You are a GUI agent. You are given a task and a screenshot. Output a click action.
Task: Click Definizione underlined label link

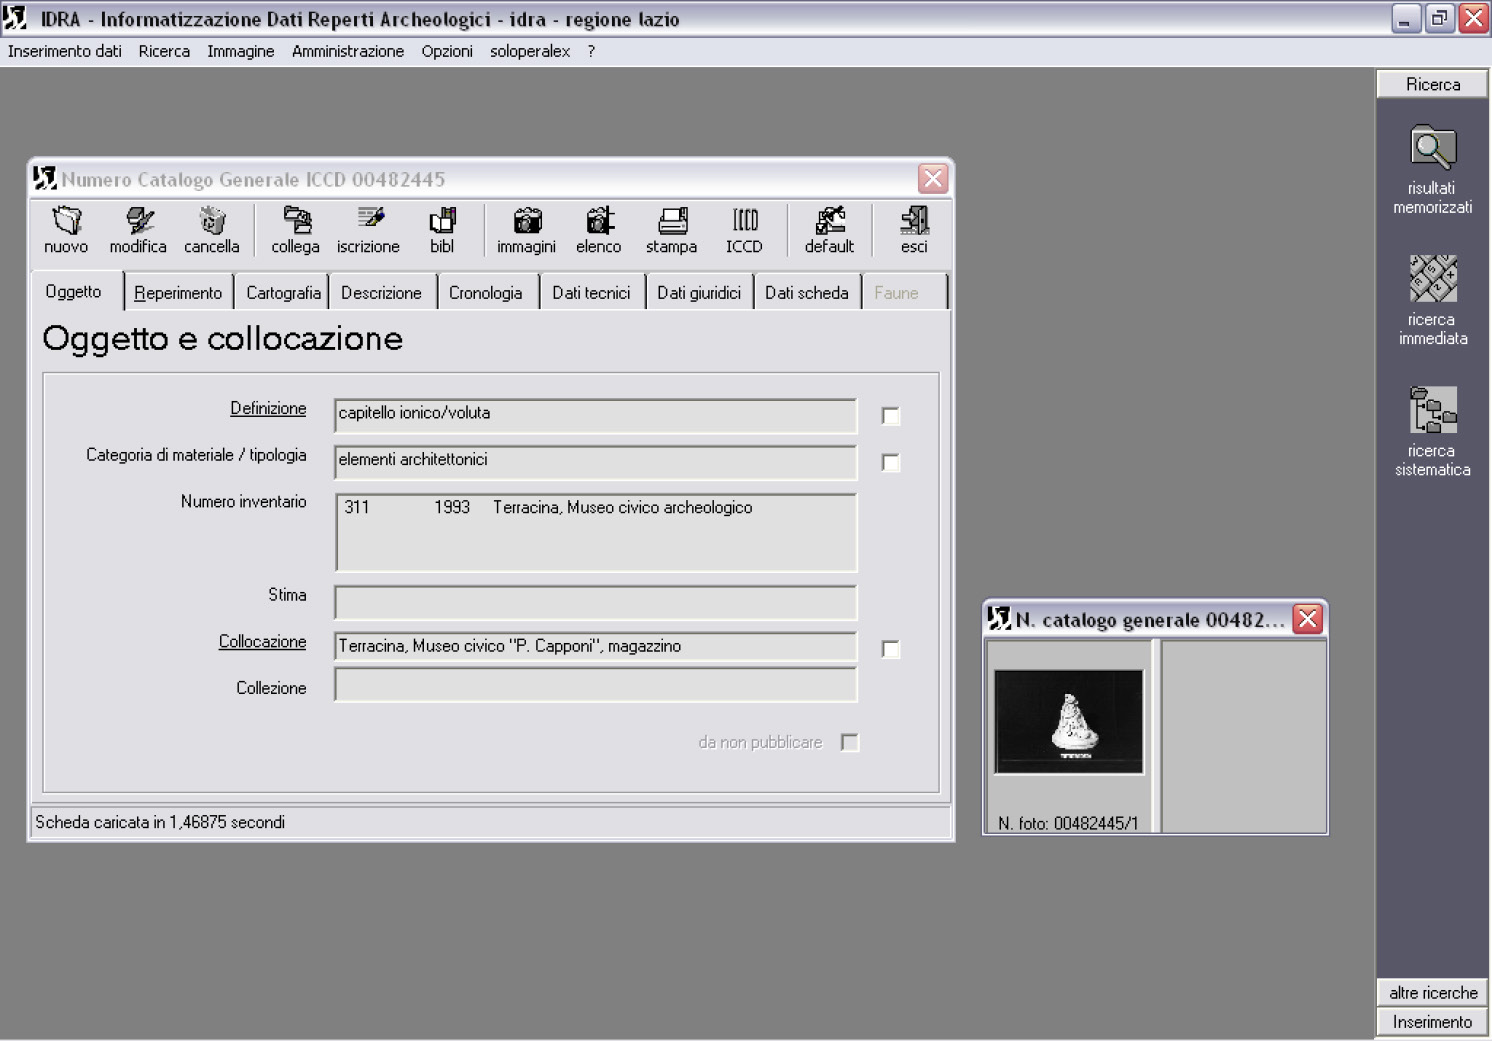pos(268,408)
